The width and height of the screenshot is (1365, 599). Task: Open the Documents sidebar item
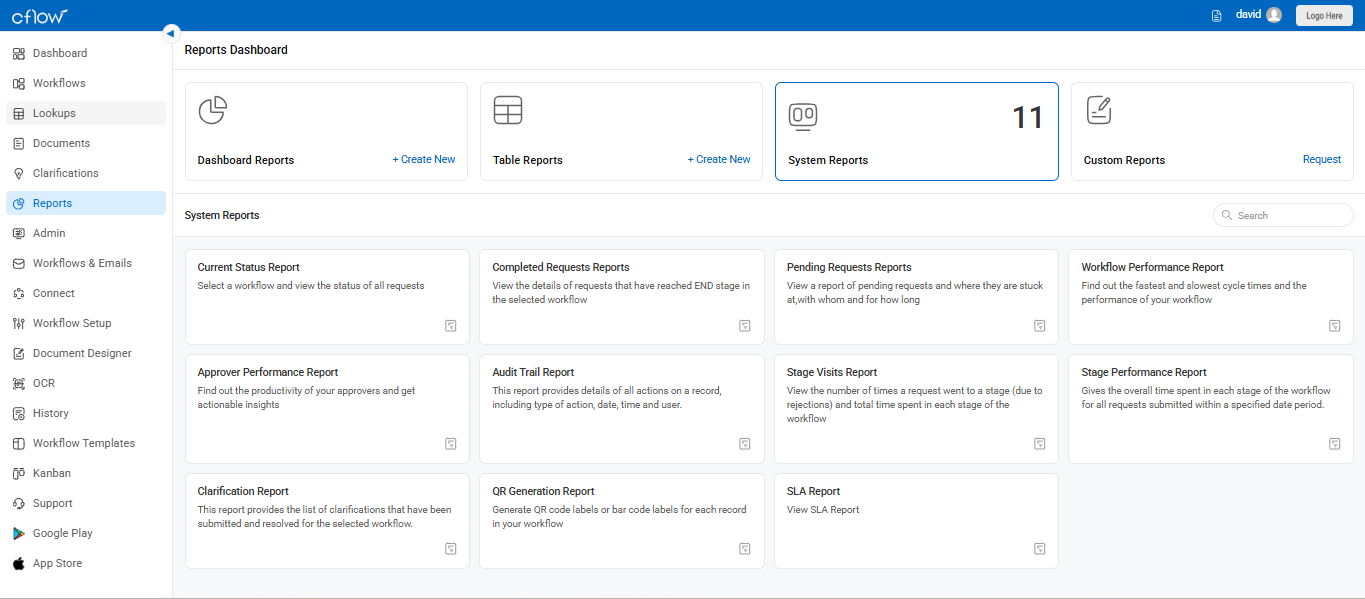(x=86, y=143)
